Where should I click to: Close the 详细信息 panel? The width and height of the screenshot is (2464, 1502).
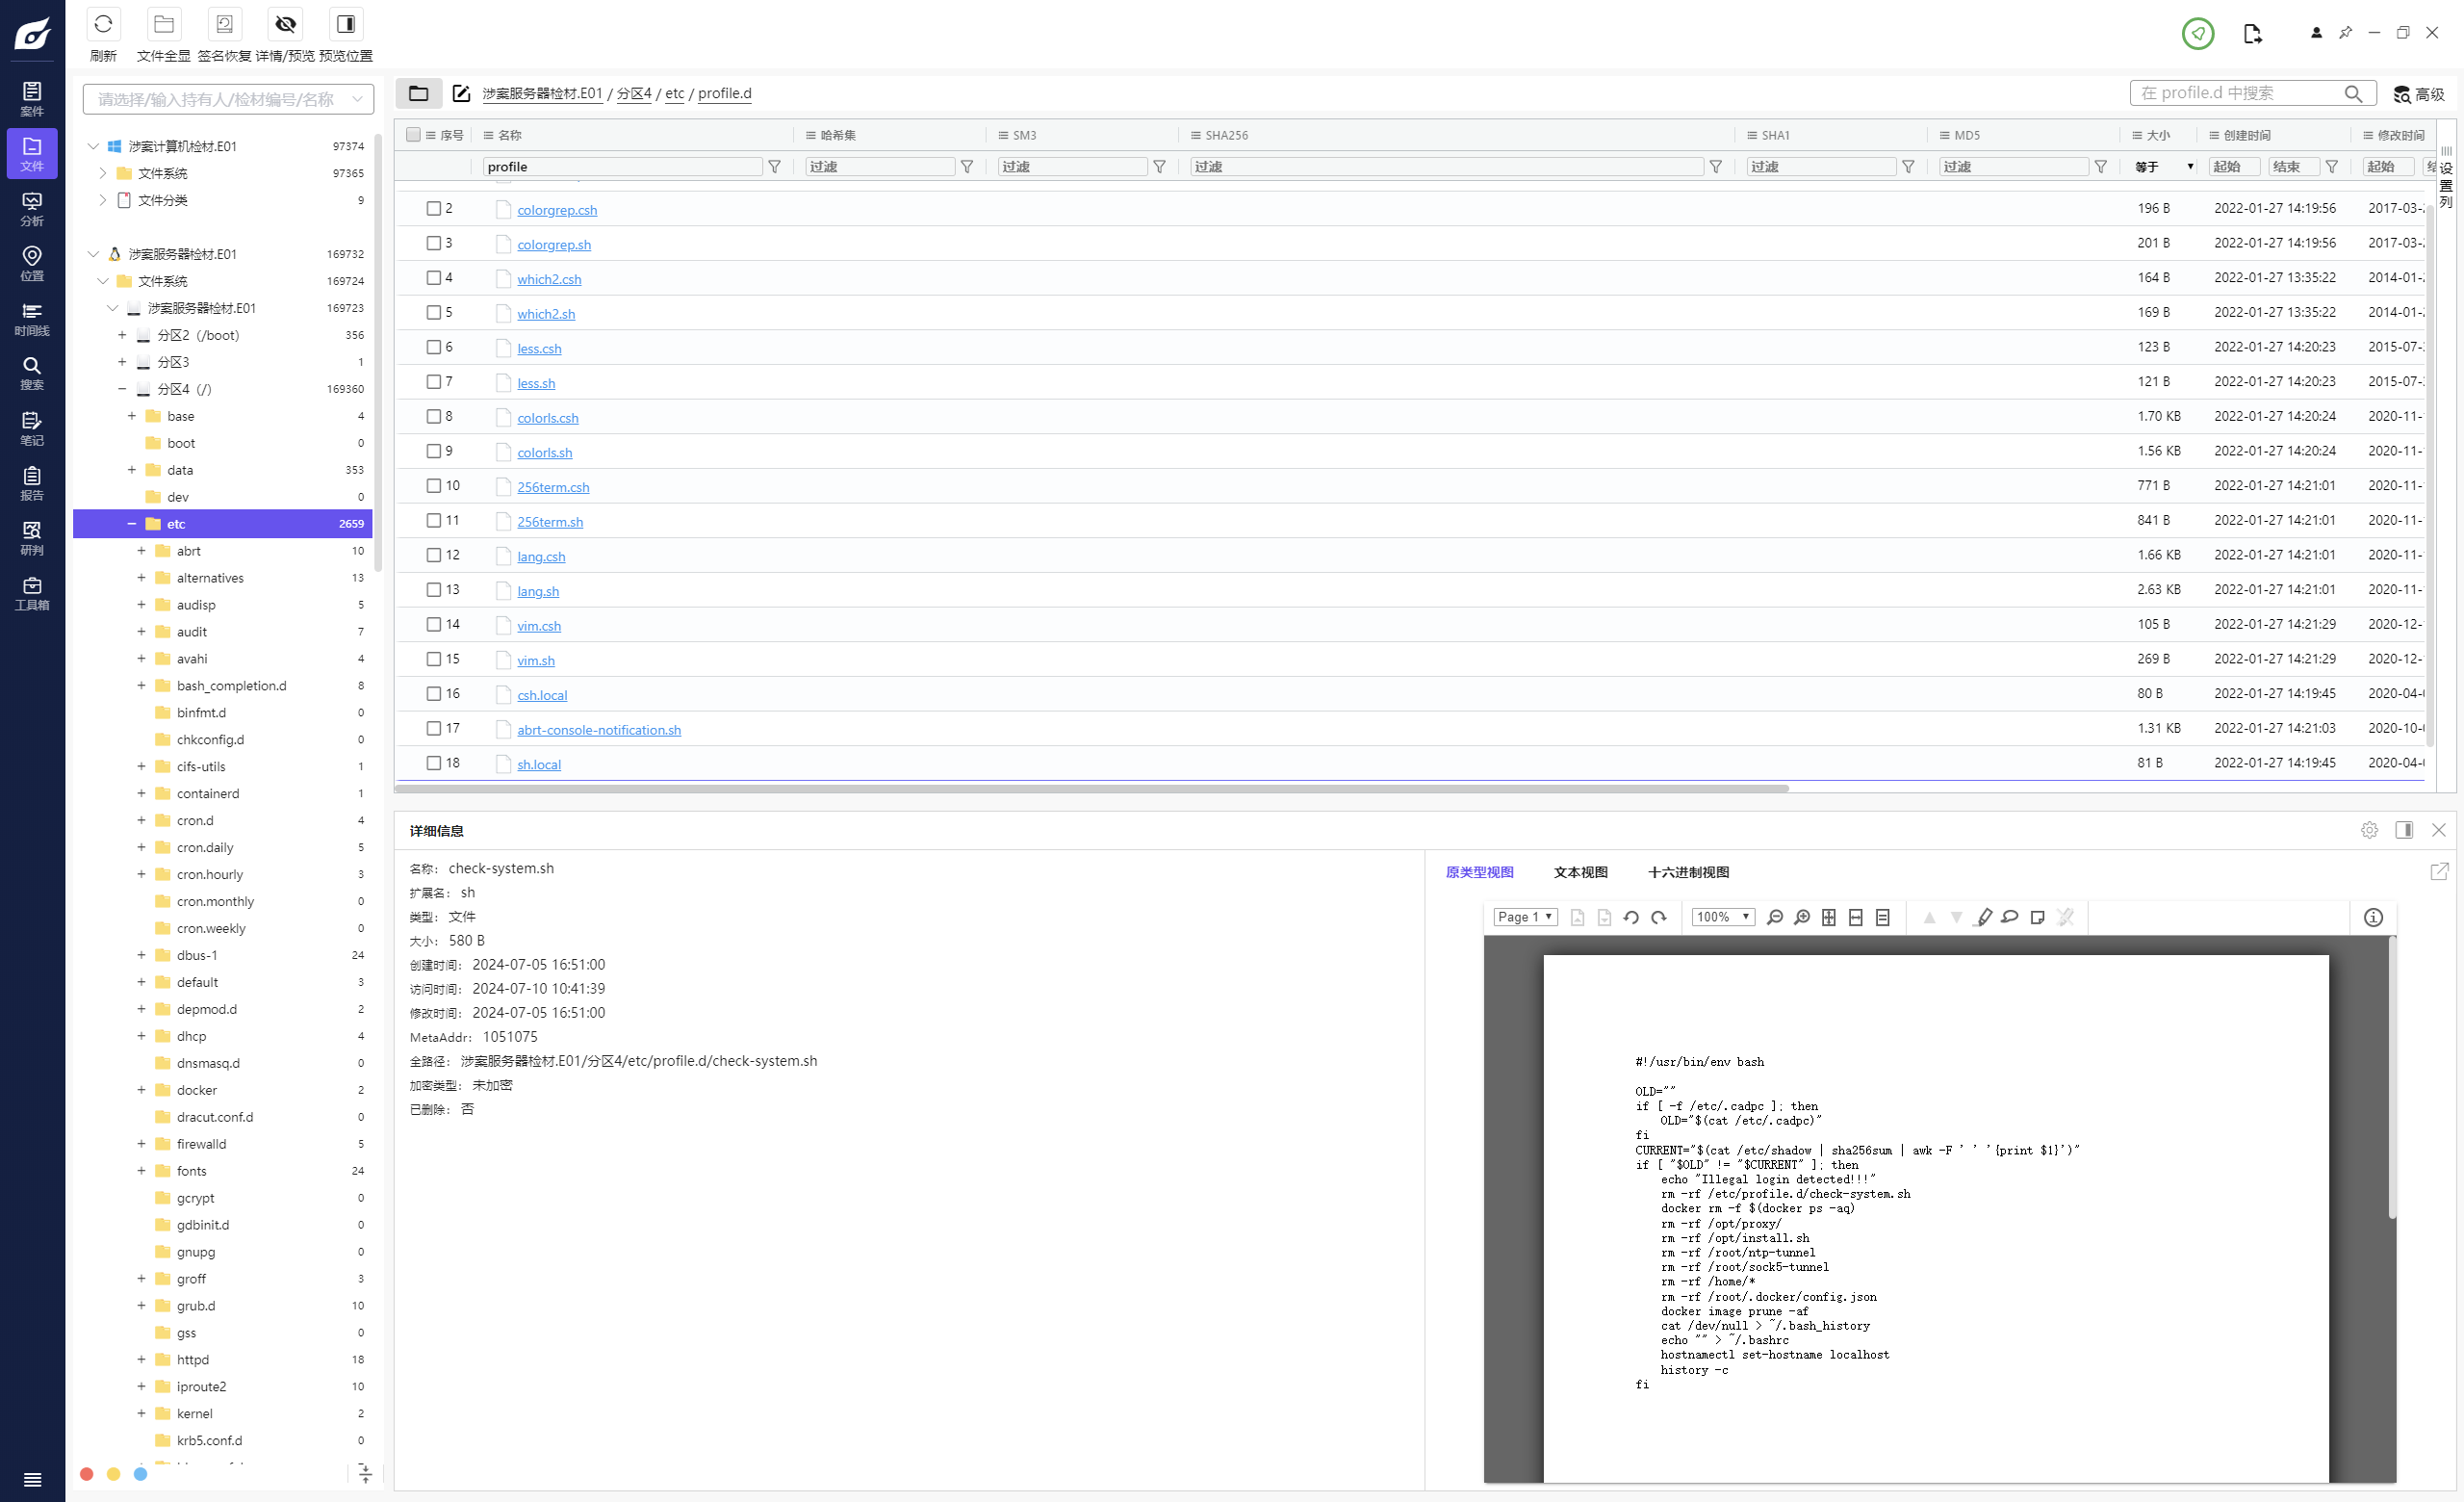2438,830
